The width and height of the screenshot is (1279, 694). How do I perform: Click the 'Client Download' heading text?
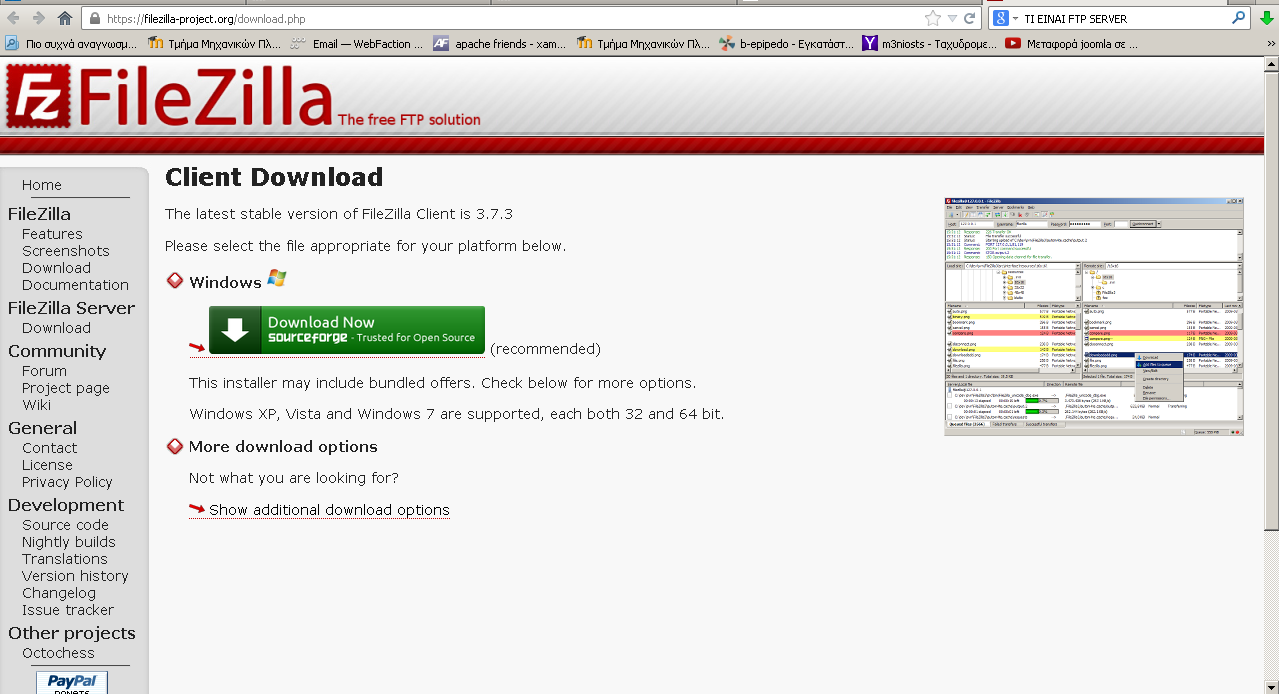pyautogui.click(x=274, y=178)
